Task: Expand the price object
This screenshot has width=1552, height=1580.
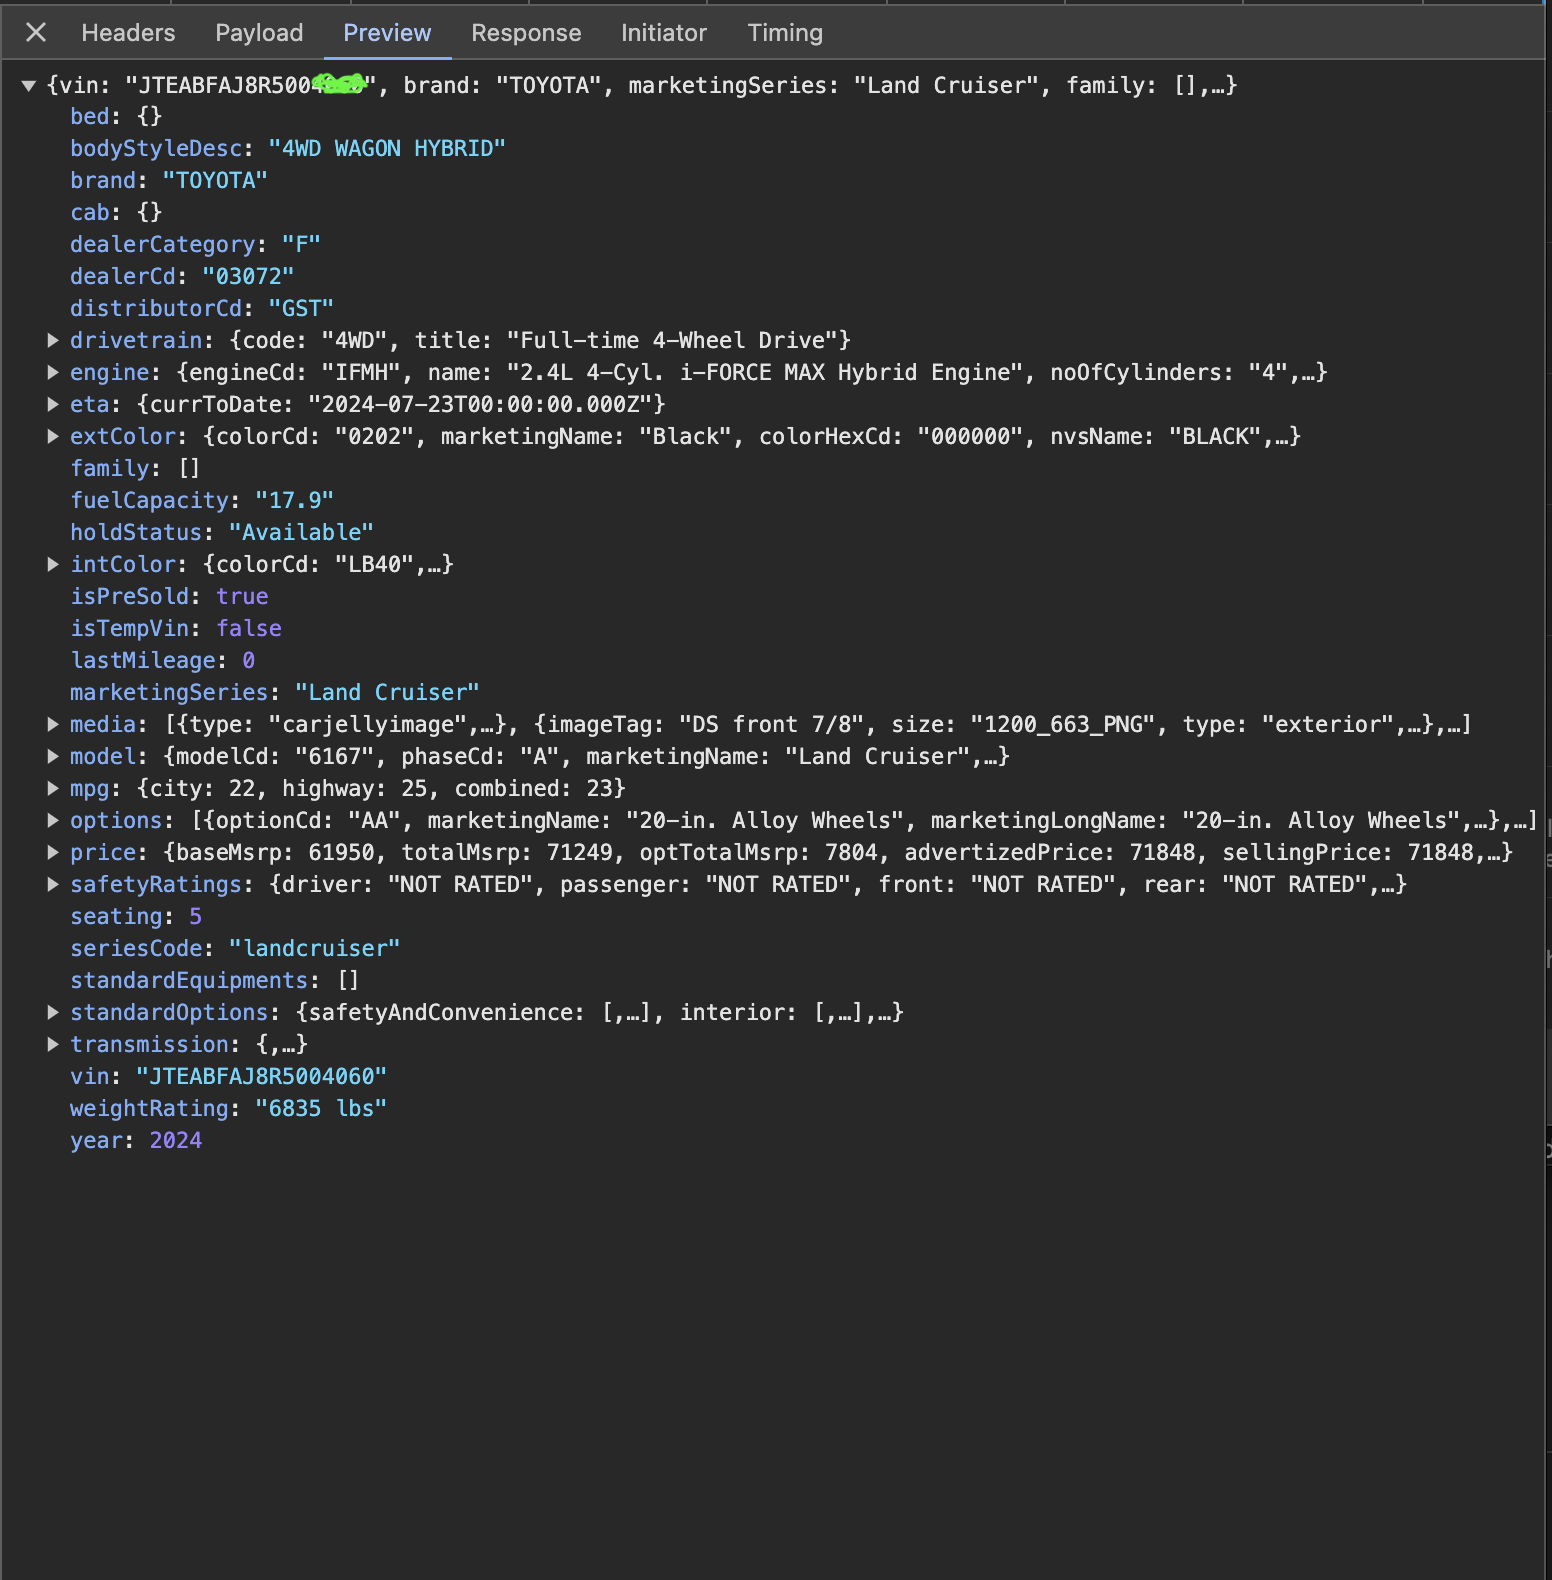Action: [x=53, y=852]
